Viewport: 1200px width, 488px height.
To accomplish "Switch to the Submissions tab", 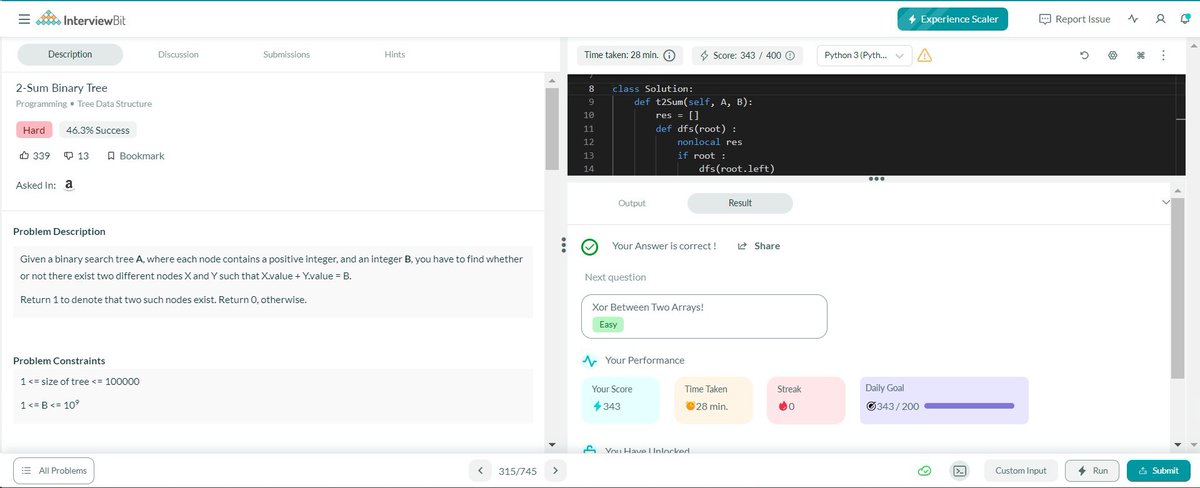I will (286, 54).
